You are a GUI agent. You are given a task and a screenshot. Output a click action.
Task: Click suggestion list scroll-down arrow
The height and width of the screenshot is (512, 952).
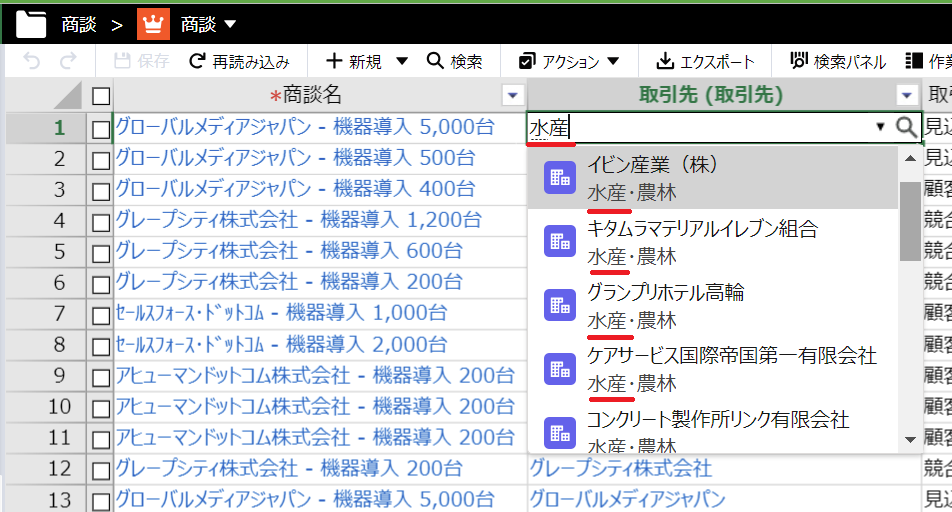pos(910,440)
